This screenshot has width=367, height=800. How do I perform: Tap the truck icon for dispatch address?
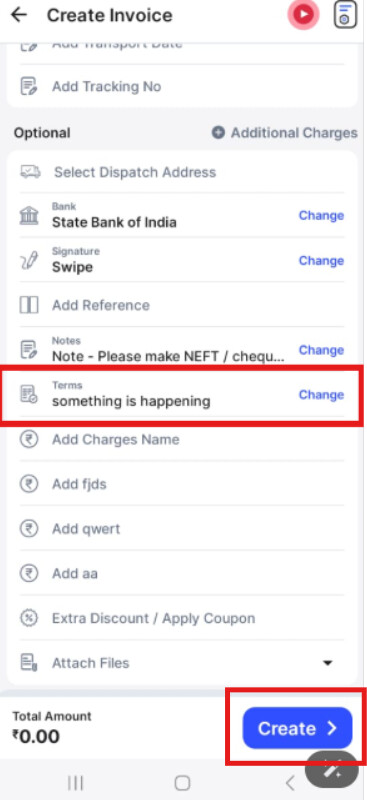point(30,172)
